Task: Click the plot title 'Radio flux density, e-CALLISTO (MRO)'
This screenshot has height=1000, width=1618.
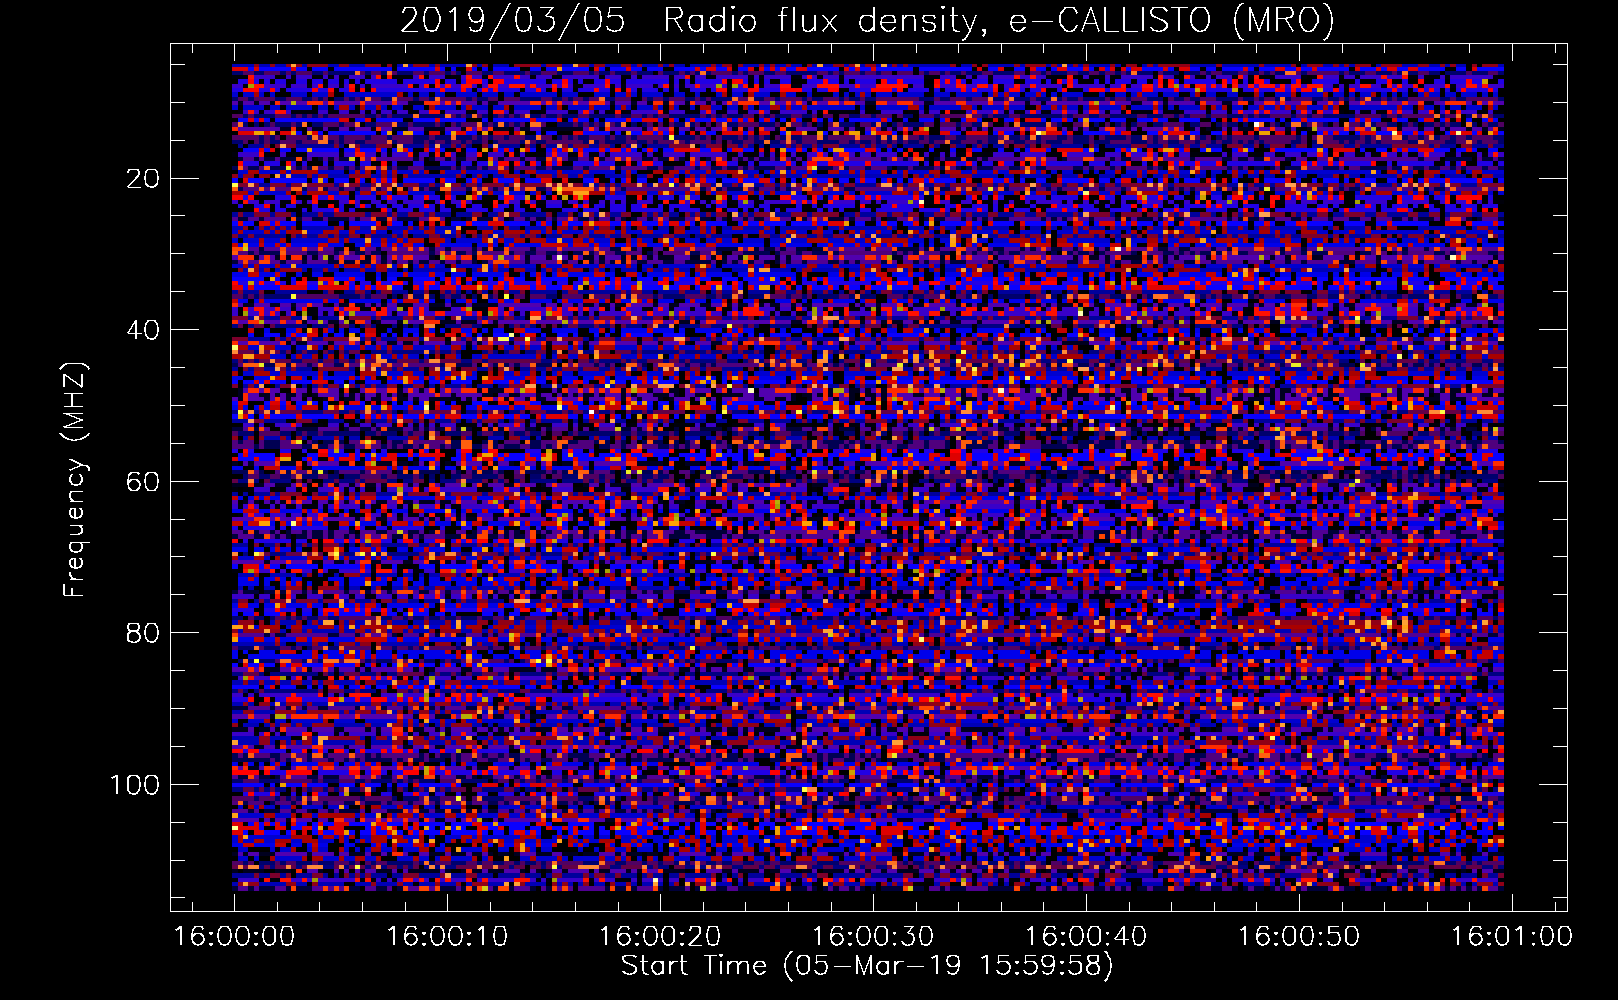Action: [999, 21]
